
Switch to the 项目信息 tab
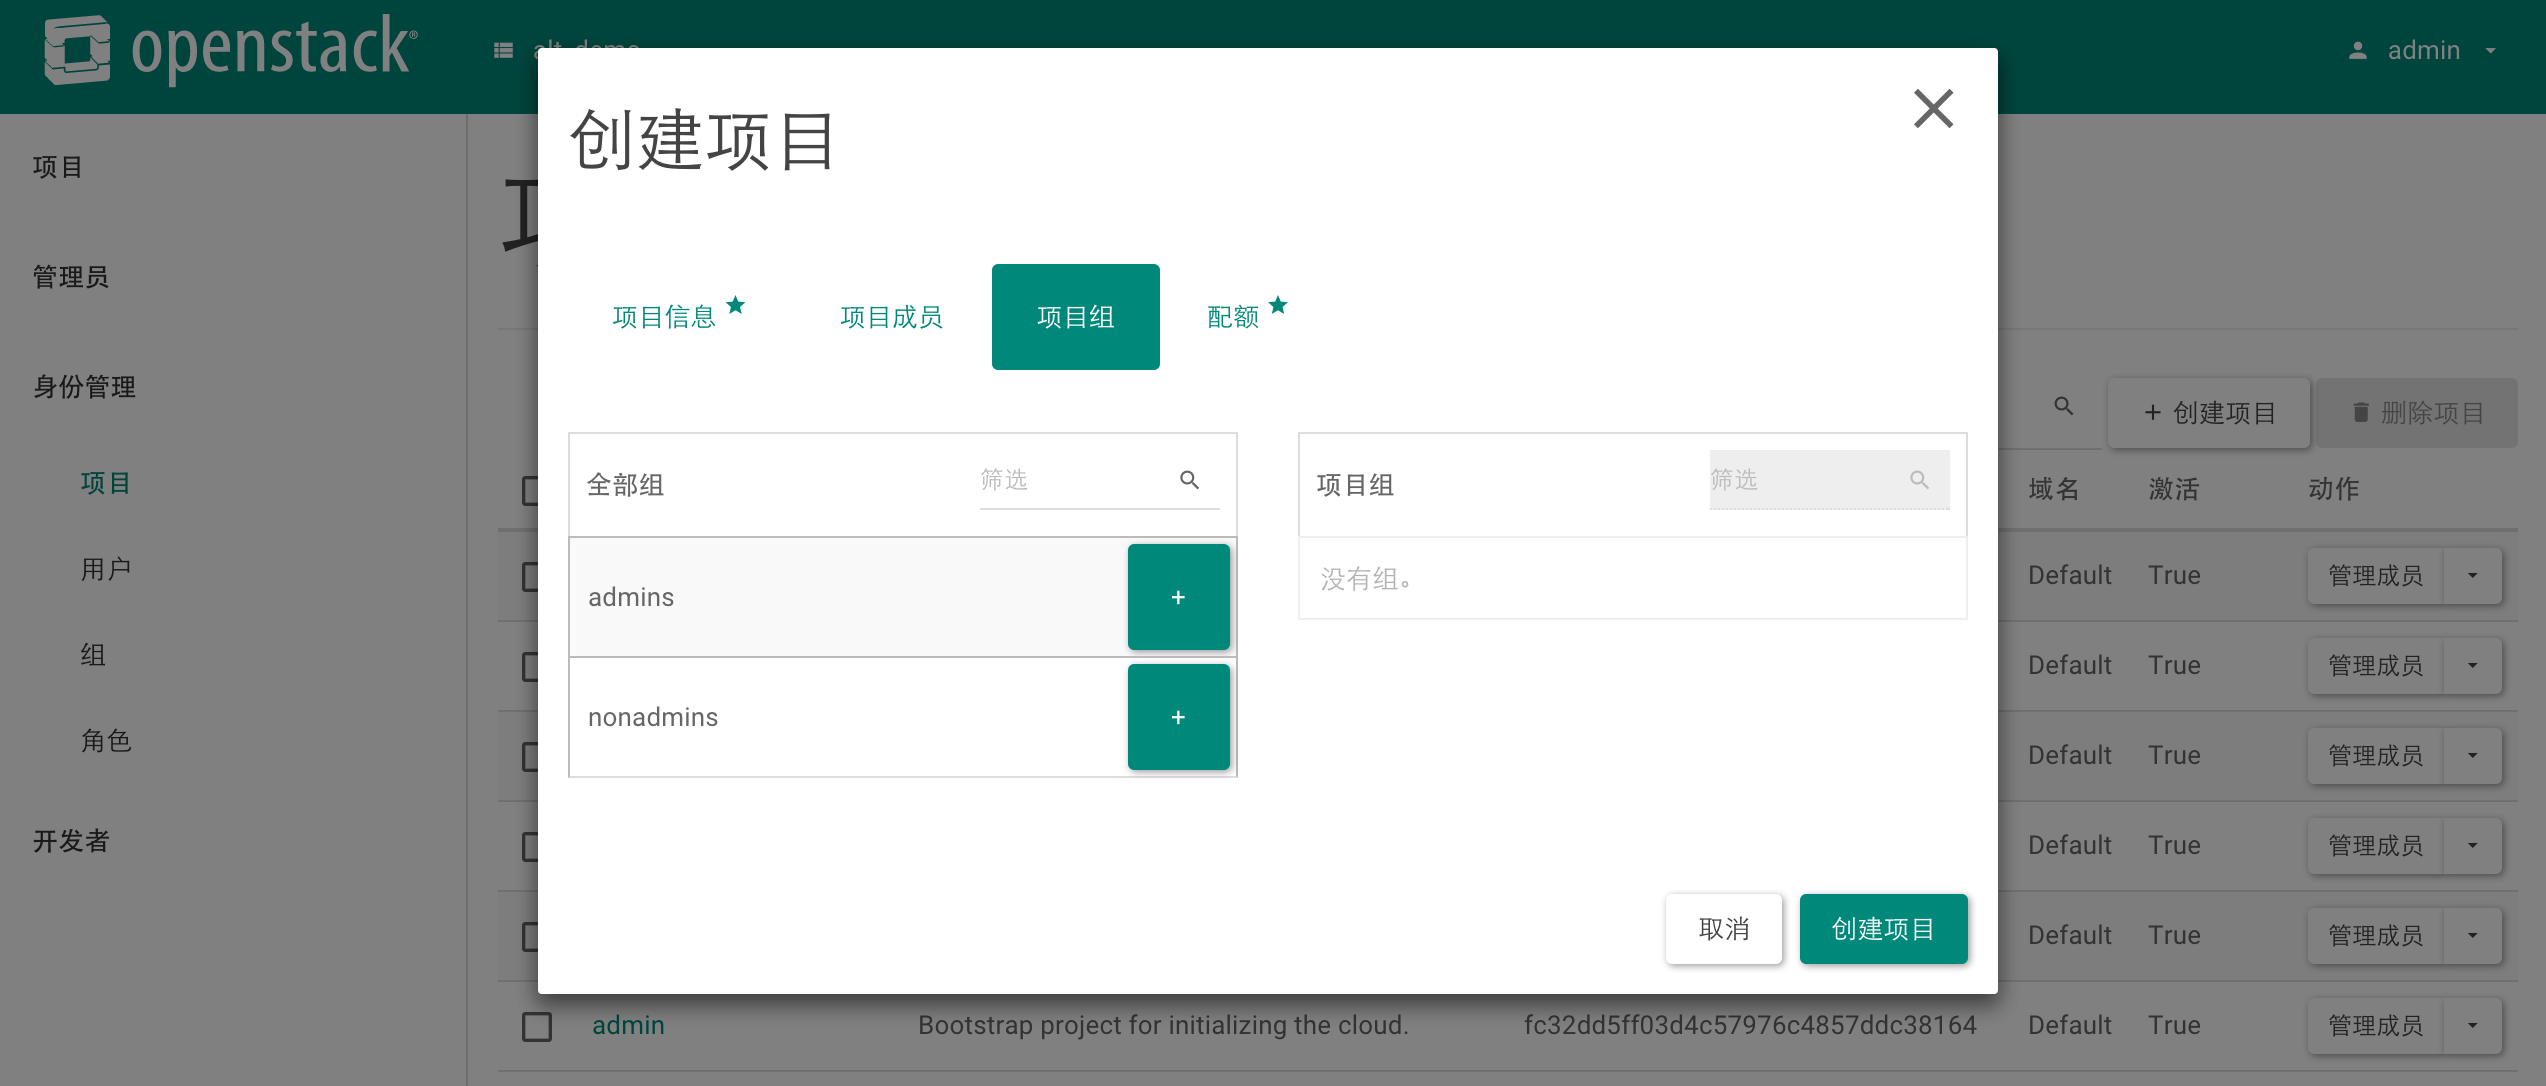point(678,317)
